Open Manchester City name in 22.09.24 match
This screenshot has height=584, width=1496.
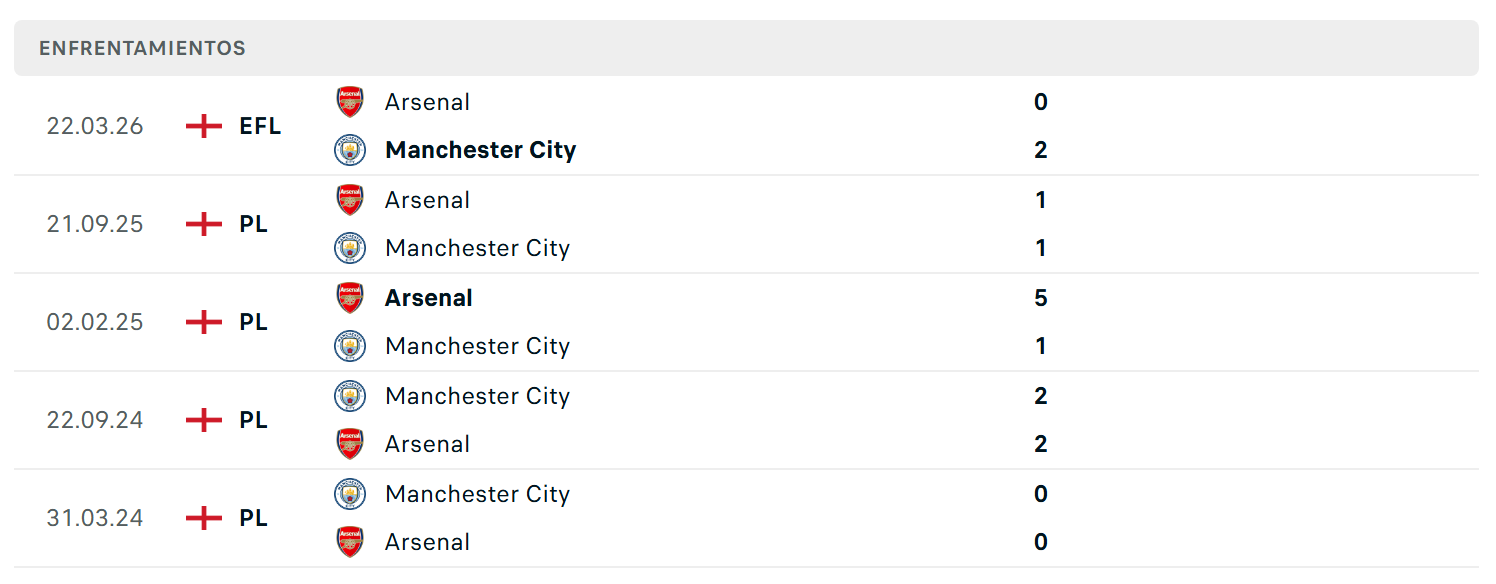point(478,396)
